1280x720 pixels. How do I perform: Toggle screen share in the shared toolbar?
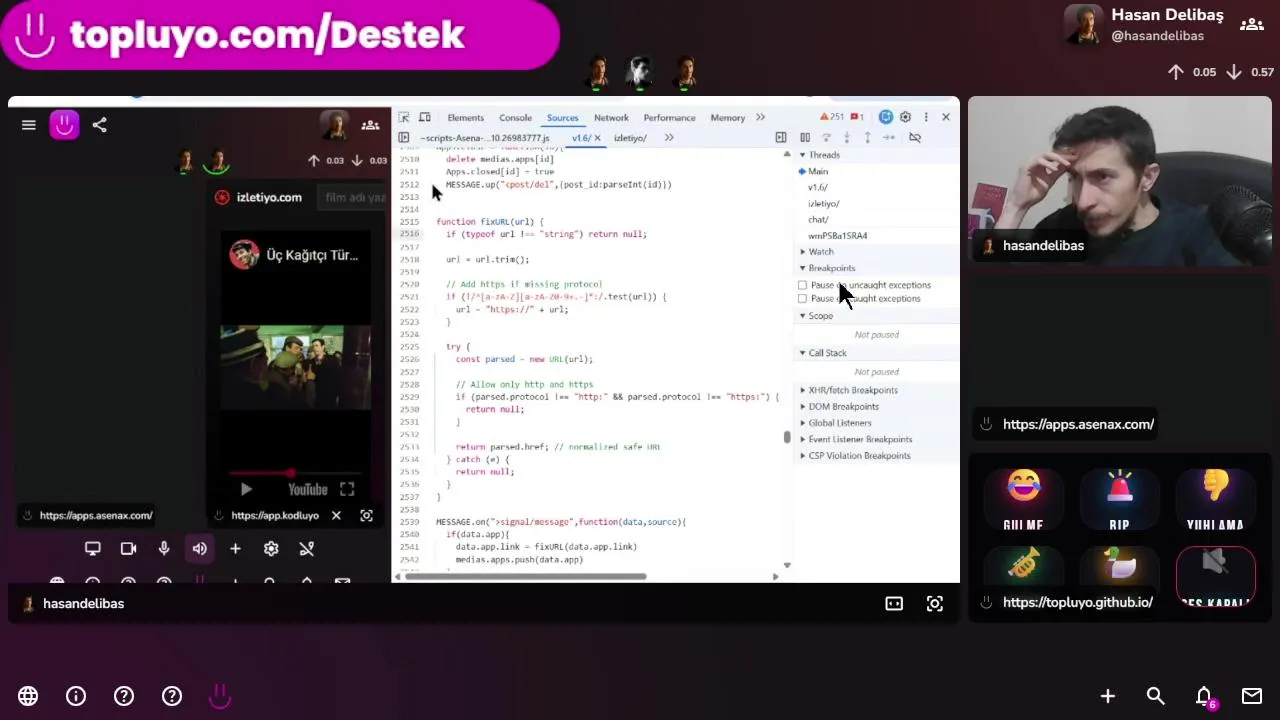point(92,548)
